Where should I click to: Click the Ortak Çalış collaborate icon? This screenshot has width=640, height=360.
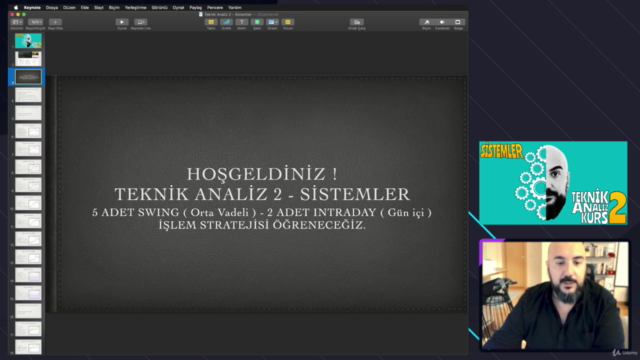(357, 22)
